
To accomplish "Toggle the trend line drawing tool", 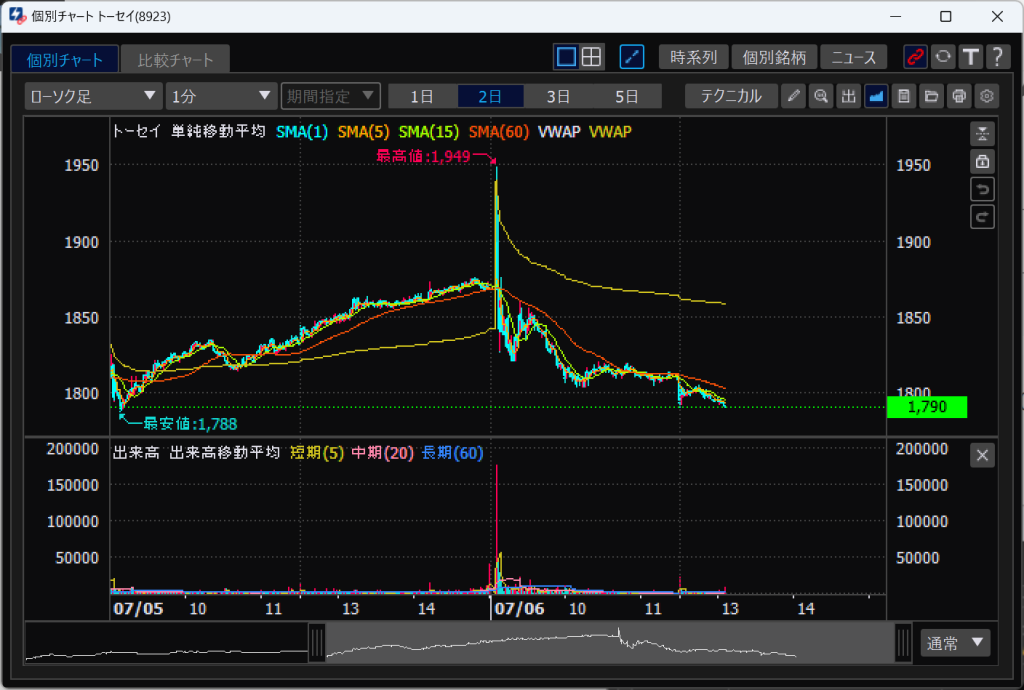I will (x=632, y=57).
